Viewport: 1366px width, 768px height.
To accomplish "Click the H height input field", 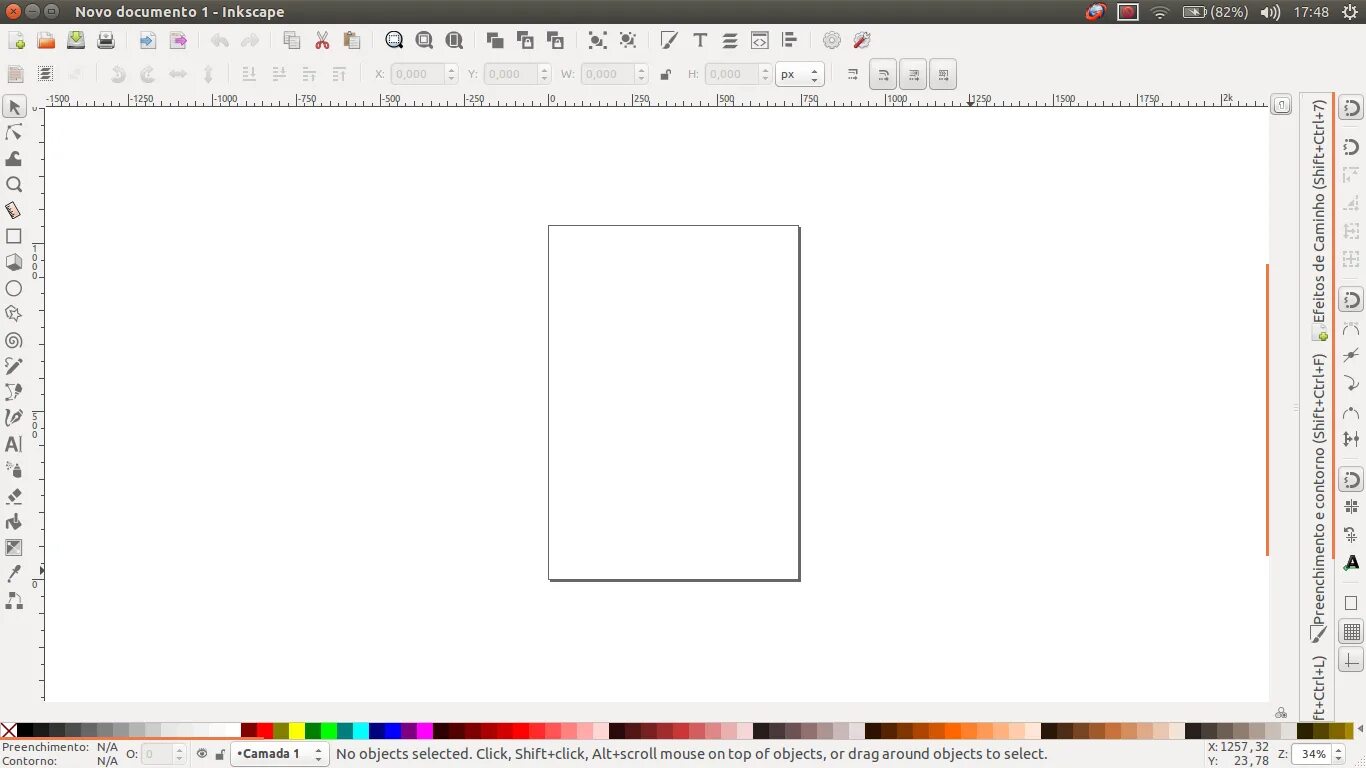I will 730,74.
